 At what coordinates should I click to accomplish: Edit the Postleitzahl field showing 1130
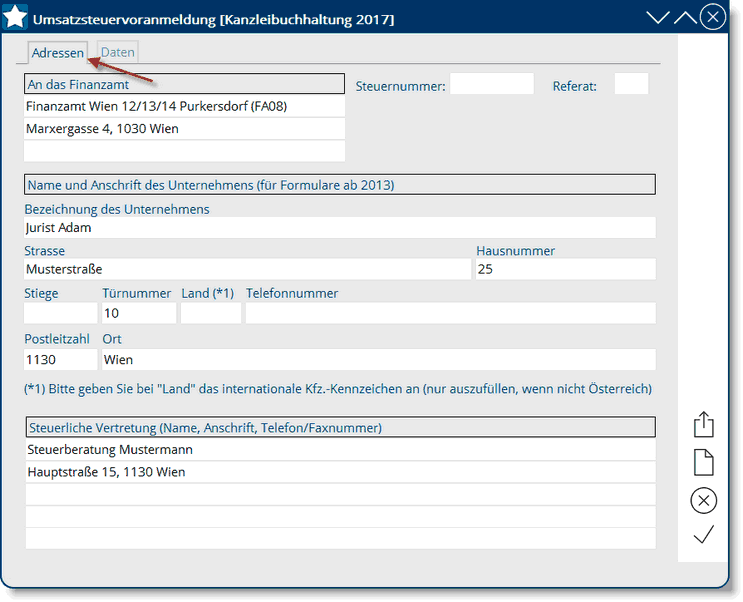[x=60, y=360]
